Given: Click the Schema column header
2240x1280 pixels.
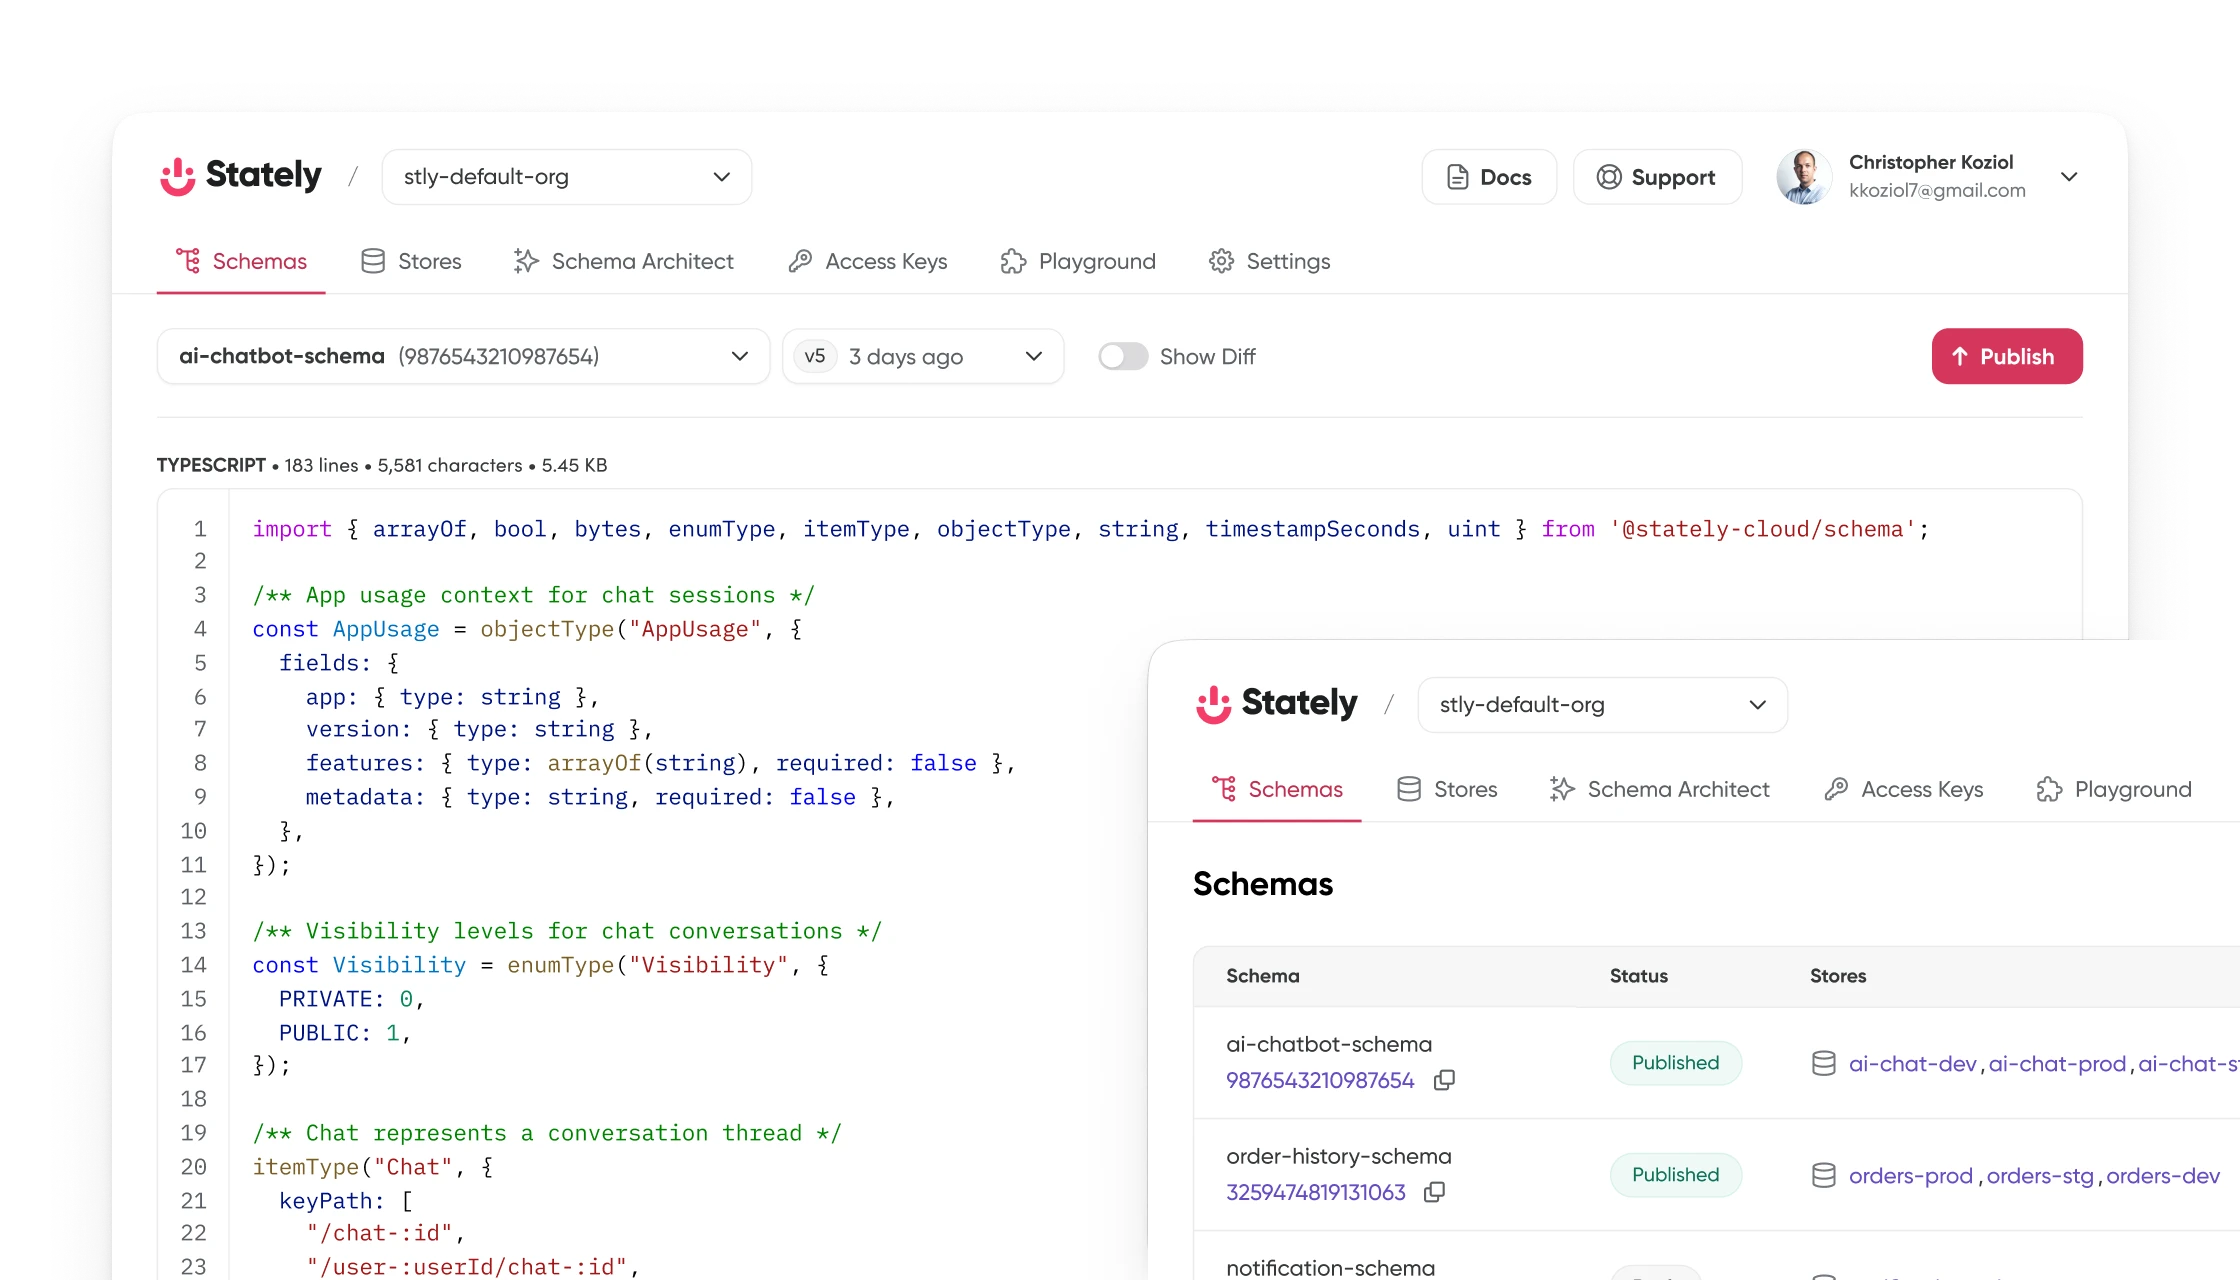Looking at the screenshot, I should 1263,976.
